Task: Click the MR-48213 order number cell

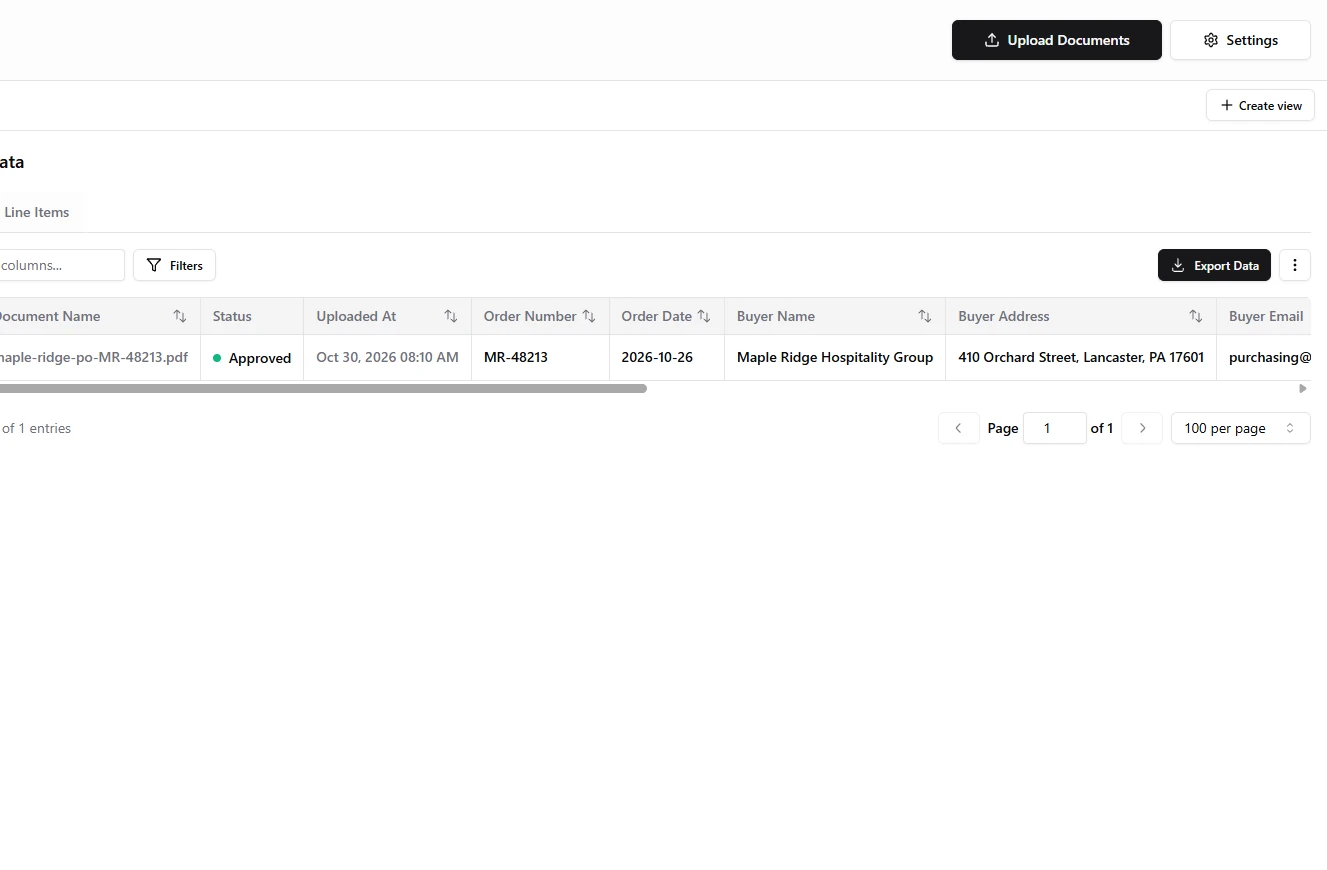Action: coord(540,357)
